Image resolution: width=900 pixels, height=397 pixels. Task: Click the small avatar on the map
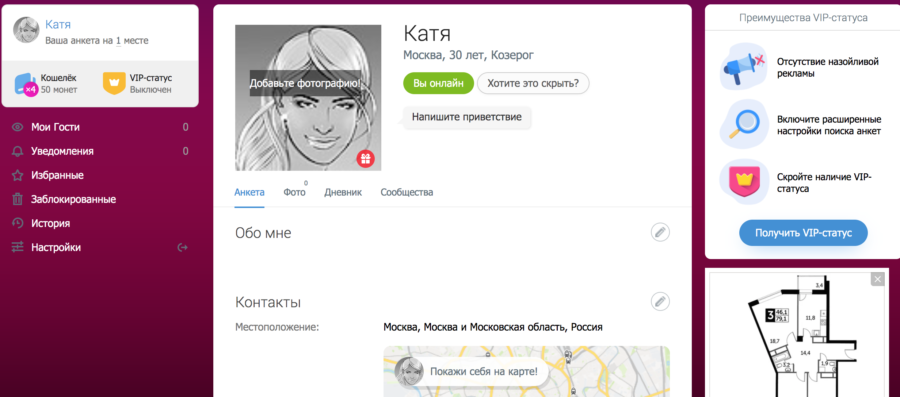[x=409, y=371]
